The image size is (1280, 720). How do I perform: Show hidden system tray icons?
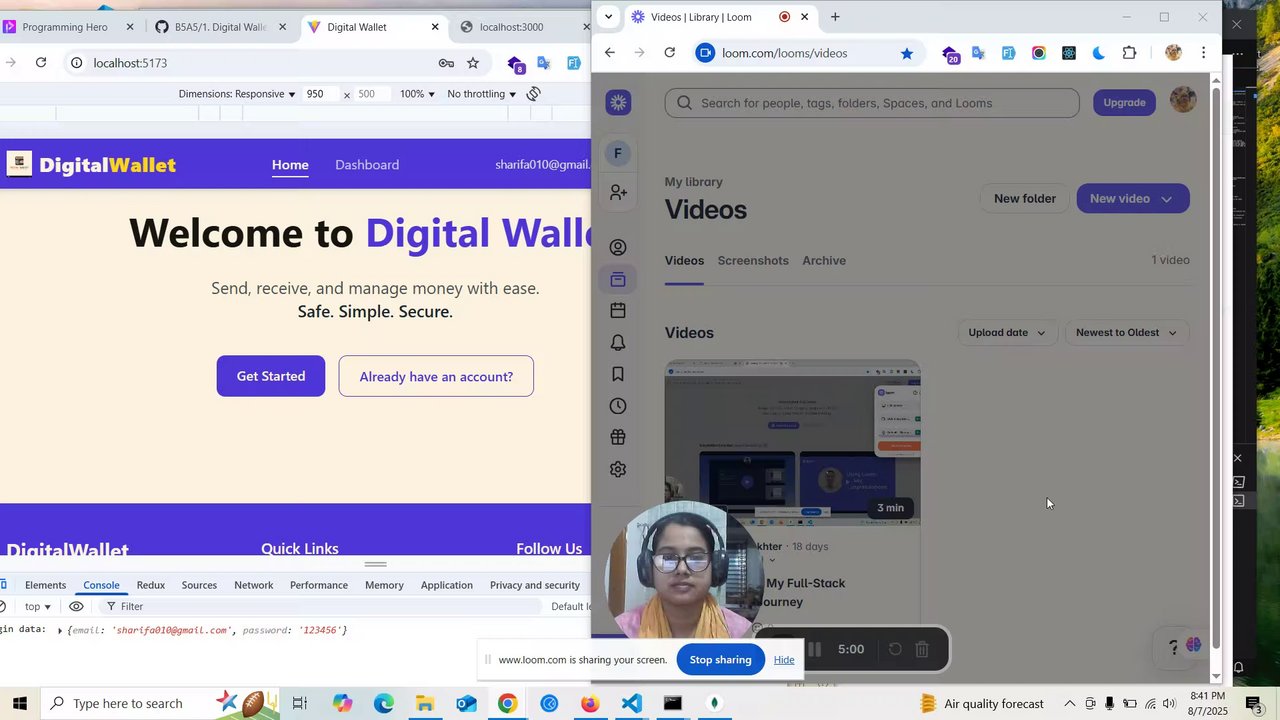click(1069, 703)
